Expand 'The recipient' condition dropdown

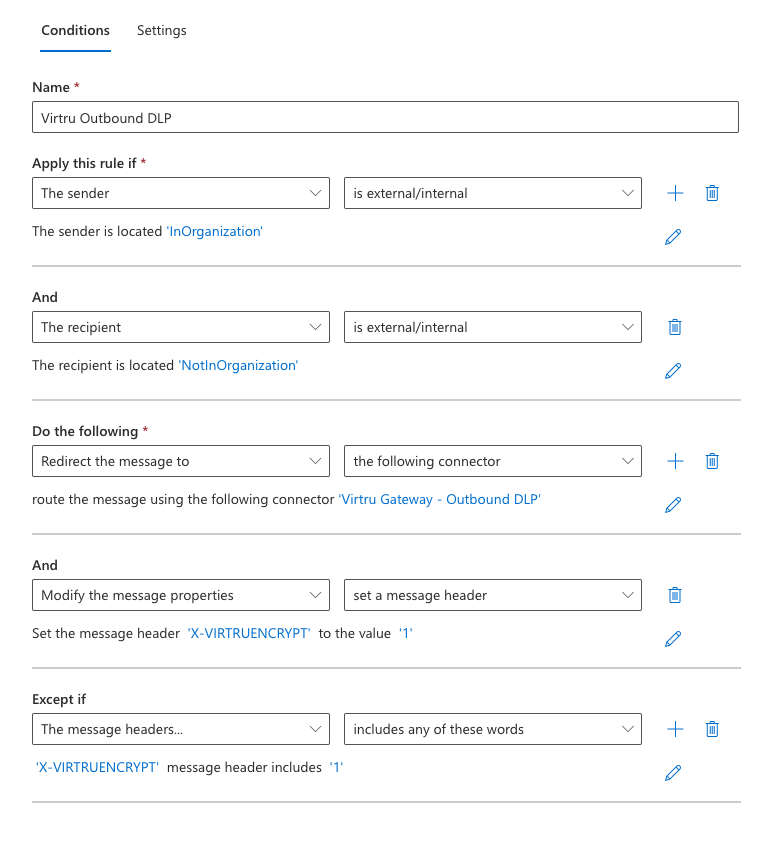coord(181,327)
